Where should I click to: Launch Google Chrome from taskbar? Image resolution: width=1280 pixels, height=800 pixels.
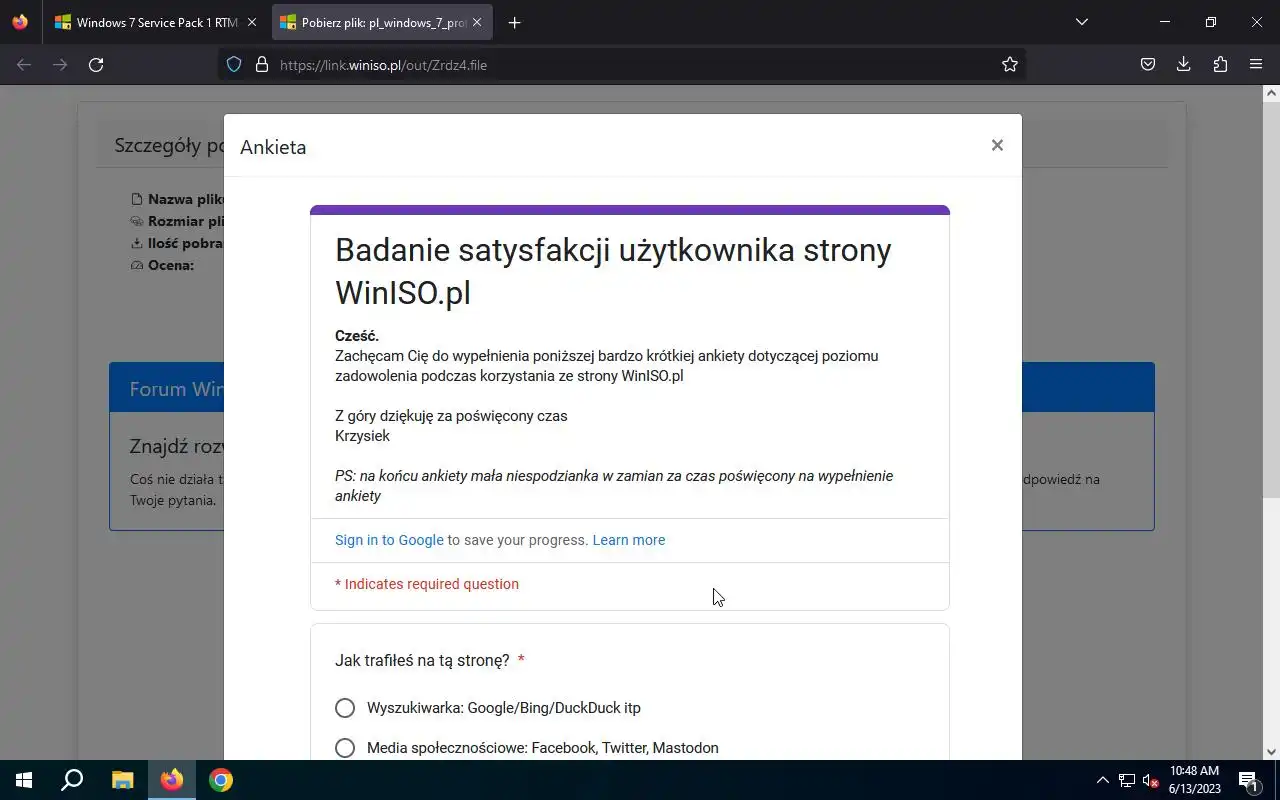[221, 780]
